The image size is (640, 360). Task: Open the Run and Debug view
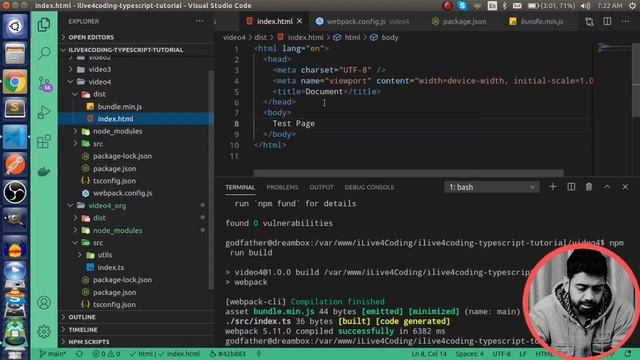[x=44, y=113]
